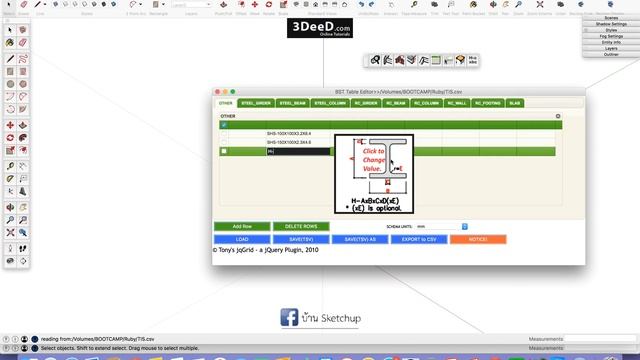
Task: Expand the Fog Settings tray panel
Action: click(x=611, y=36)
